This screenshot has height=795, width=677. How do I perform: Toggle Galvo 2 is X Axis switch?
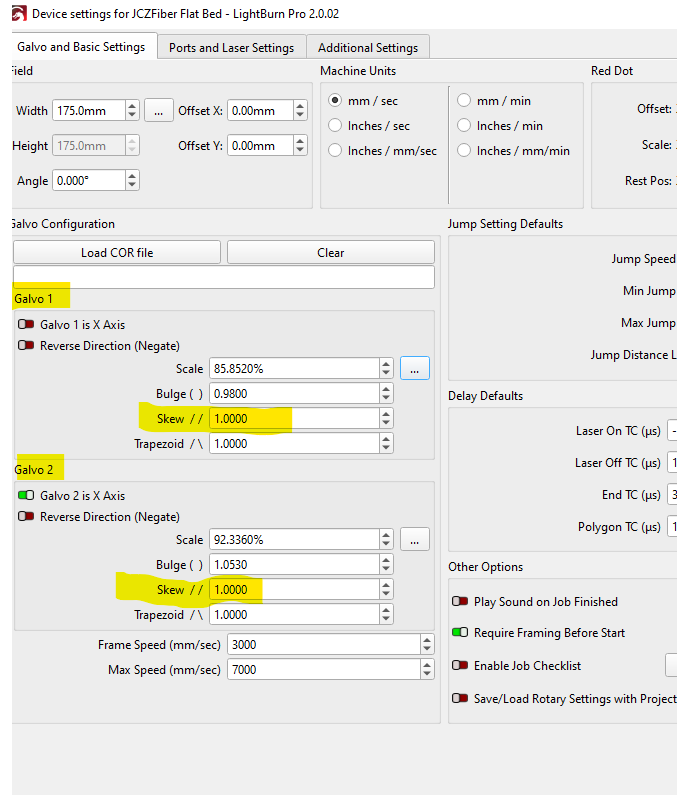coord(26,496)
